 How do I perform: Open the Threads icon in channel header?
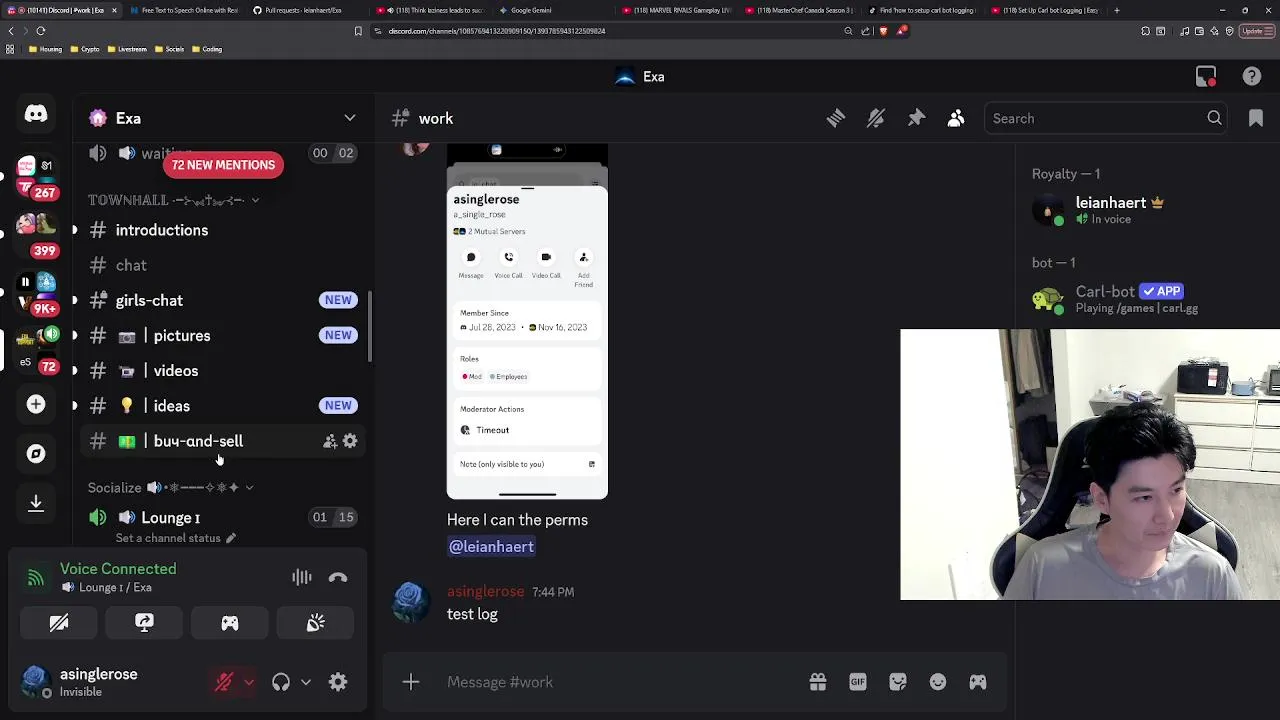pyautogui.click(x=836, y=118)
